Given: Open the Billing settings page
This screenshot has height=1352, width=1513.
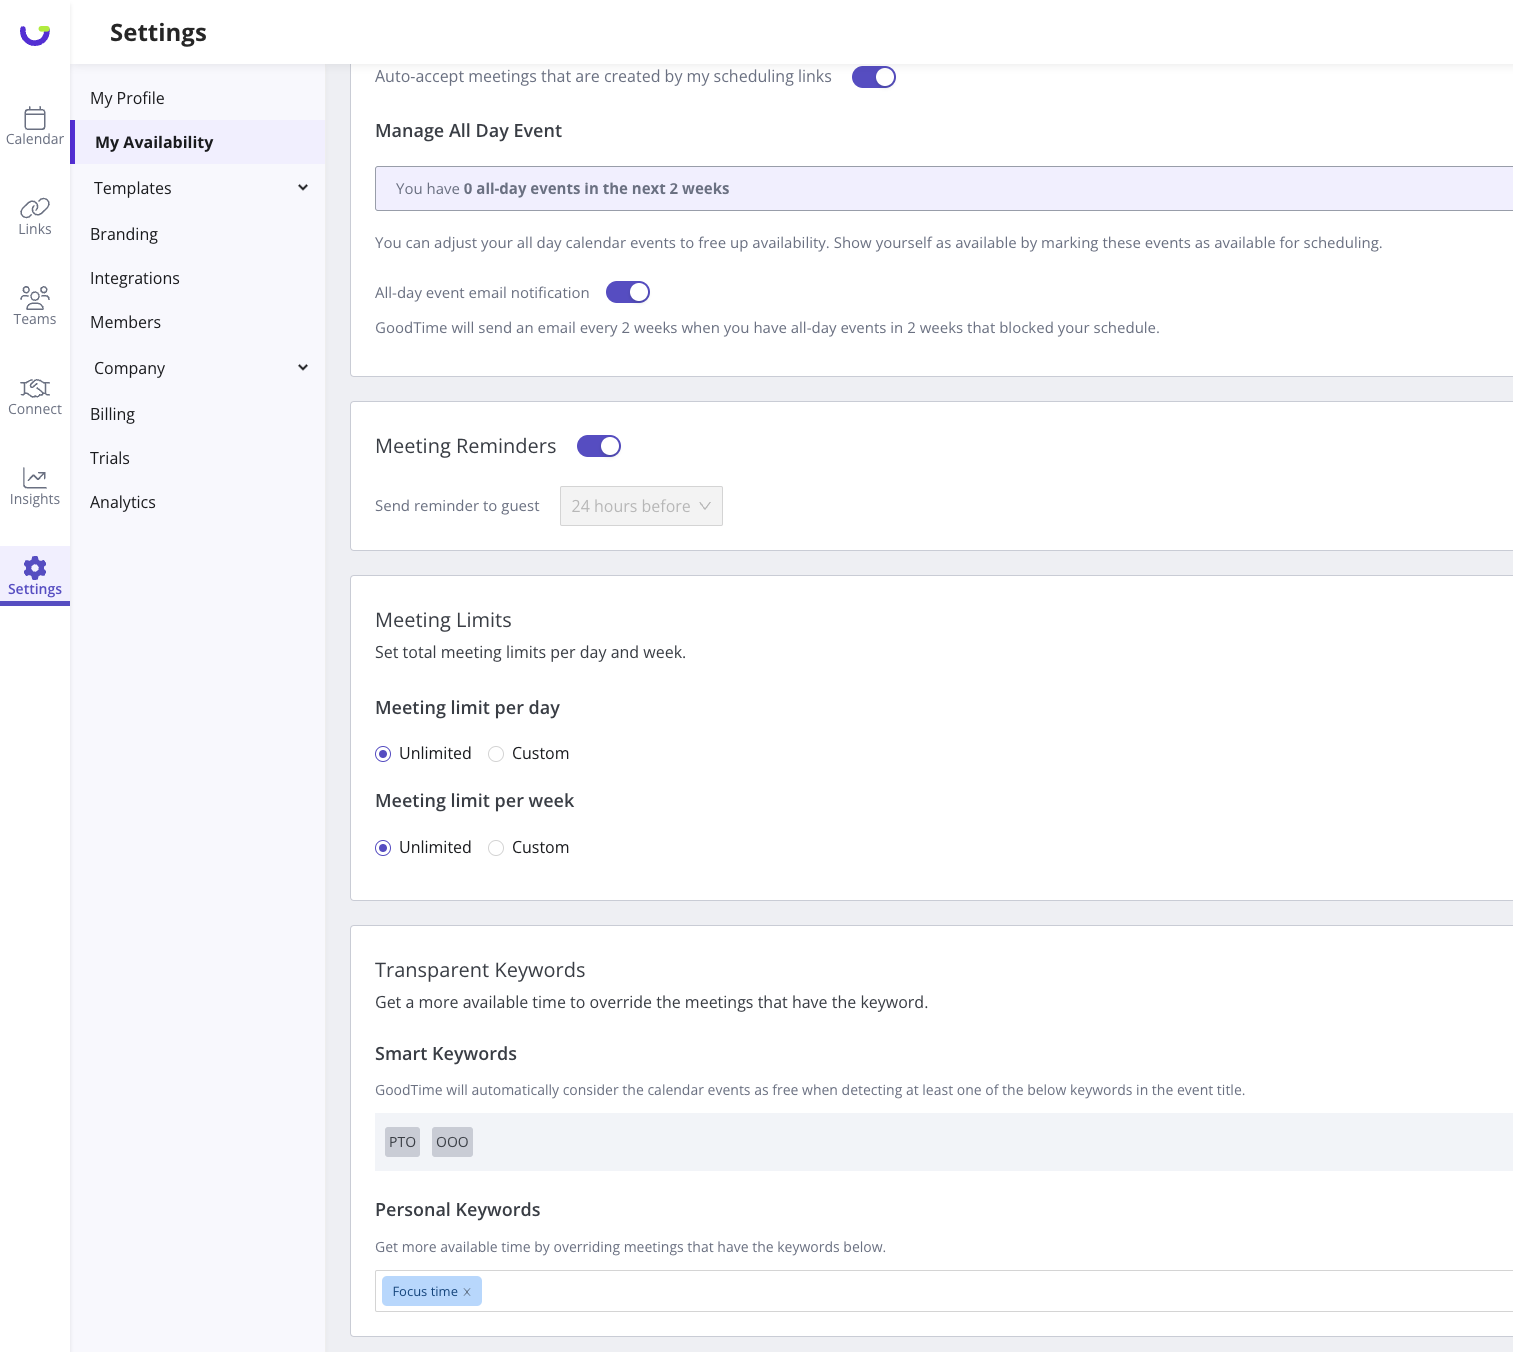Looking at the screenshot, I should (x=112, y=414).
